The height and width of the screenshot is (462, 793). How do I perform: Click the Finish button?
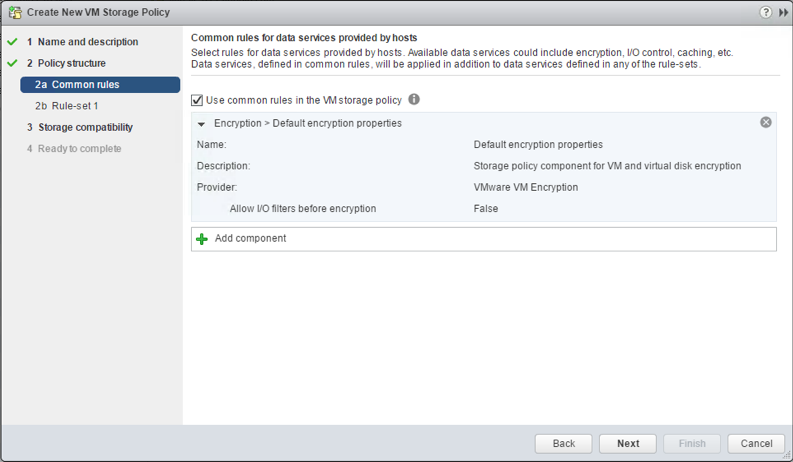pyautogui.click(x=691, y=443)
